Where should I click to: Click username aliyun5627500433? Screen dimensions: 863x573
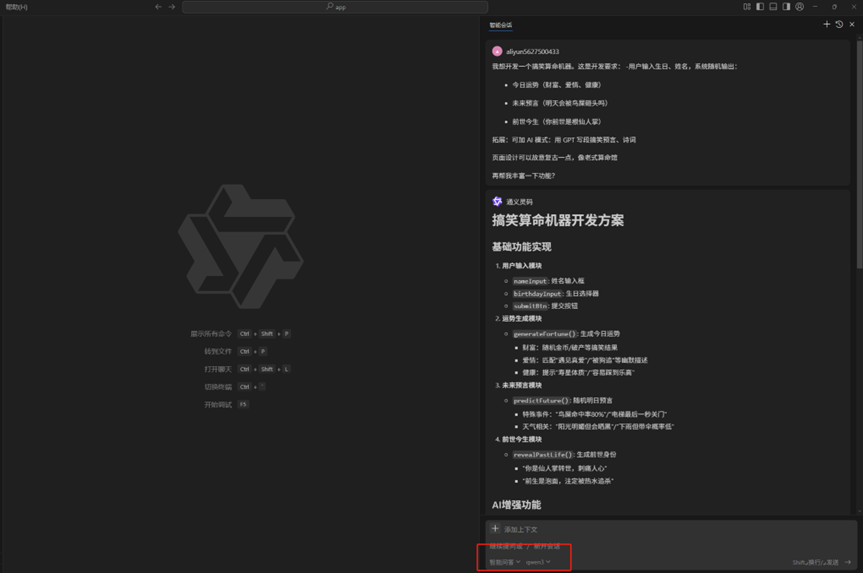(x=532, y=52)
